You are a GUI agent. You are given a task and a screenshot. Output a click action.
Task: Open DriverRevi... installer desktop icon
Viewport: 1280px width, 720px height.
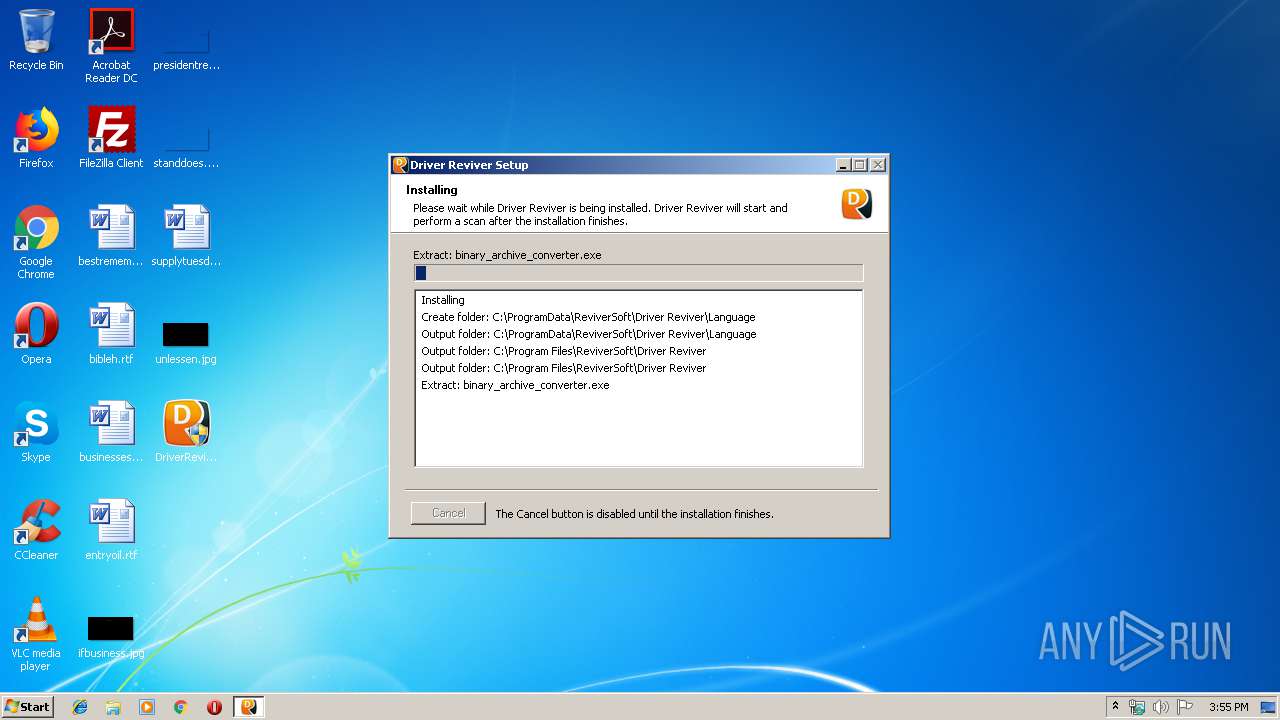pyautogui.click(x=186, y=432)
